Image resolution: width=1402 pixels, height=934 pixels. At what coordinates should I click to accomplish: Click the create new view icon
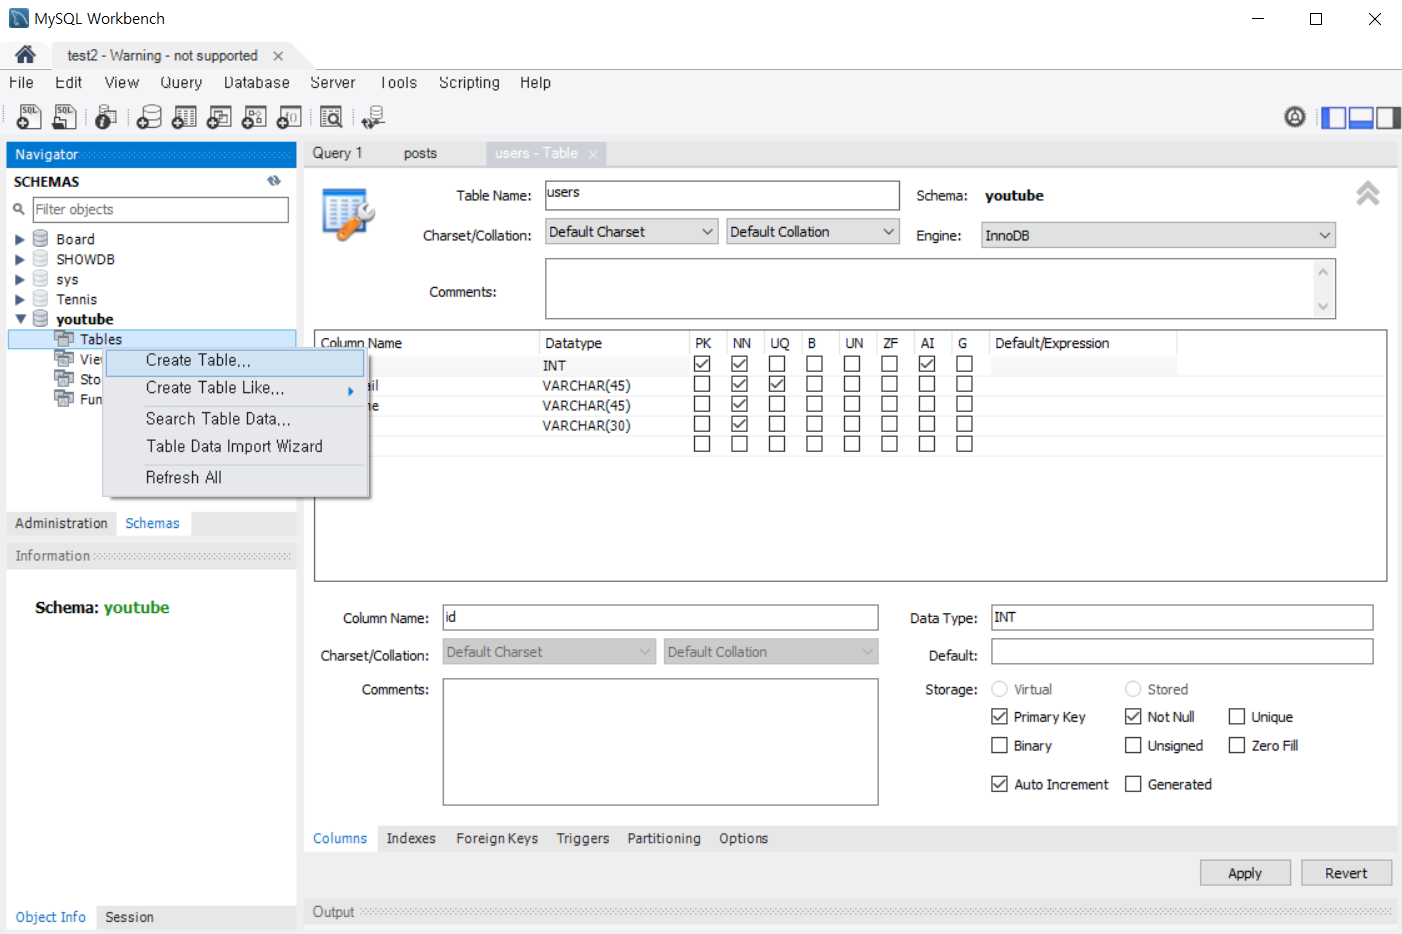pos(219,117)
